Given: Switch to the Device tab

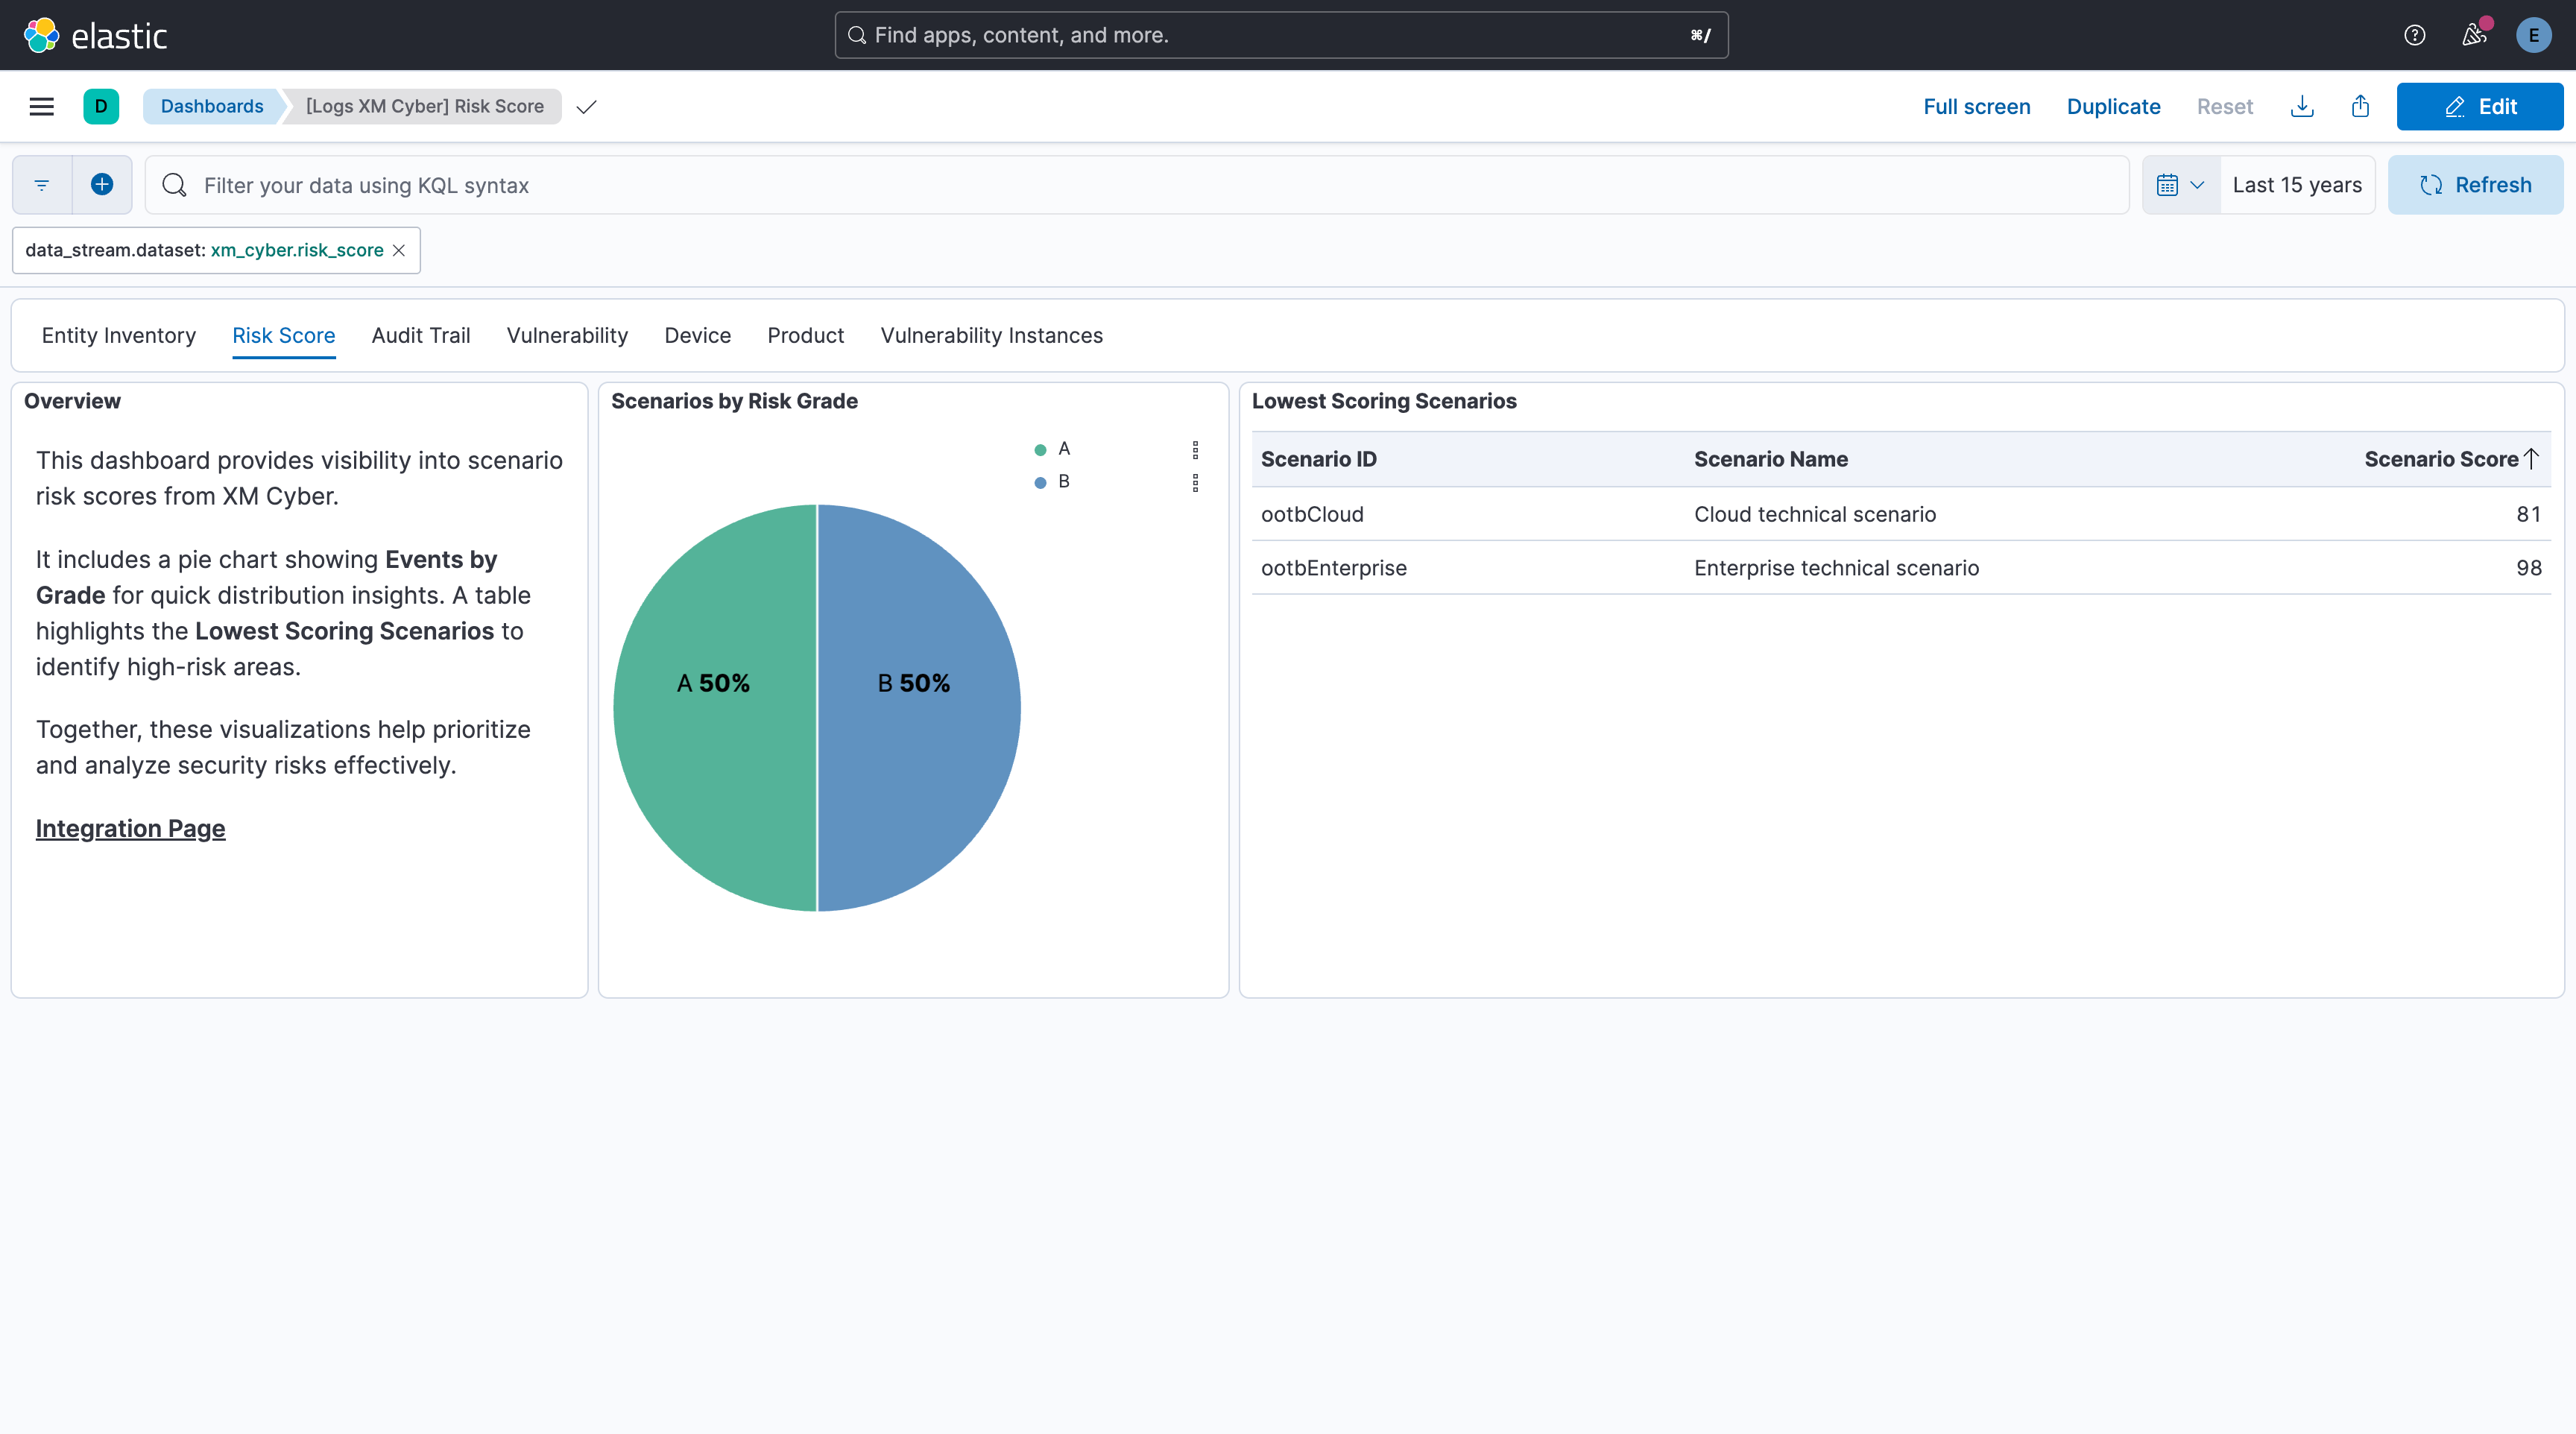Looking at the screenshot, I should click(x=698, y=336).
